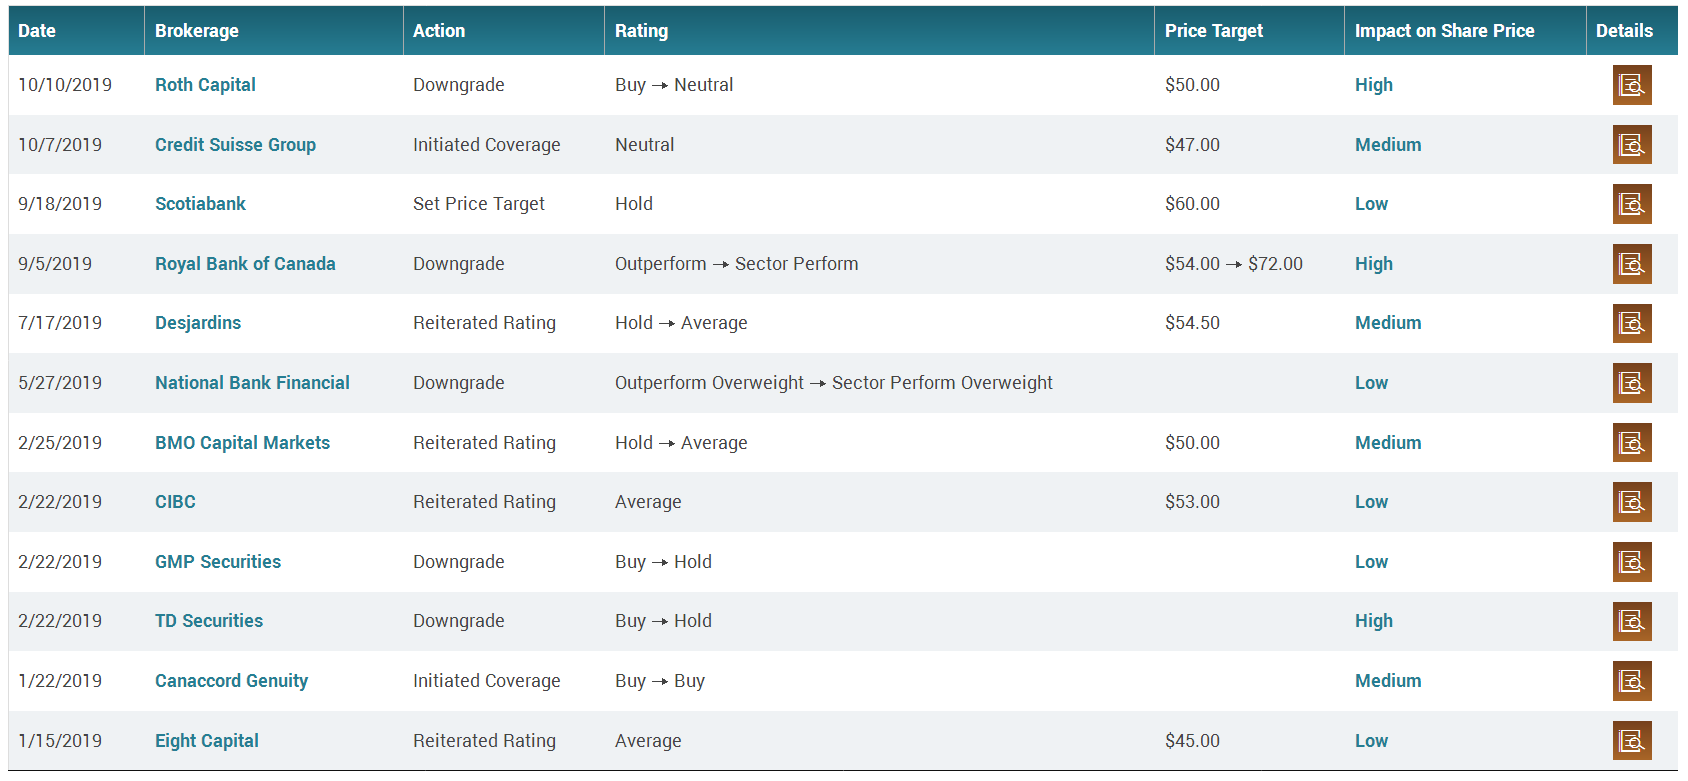Open details icon for Eight Capital row

[x=1631, y=741]
